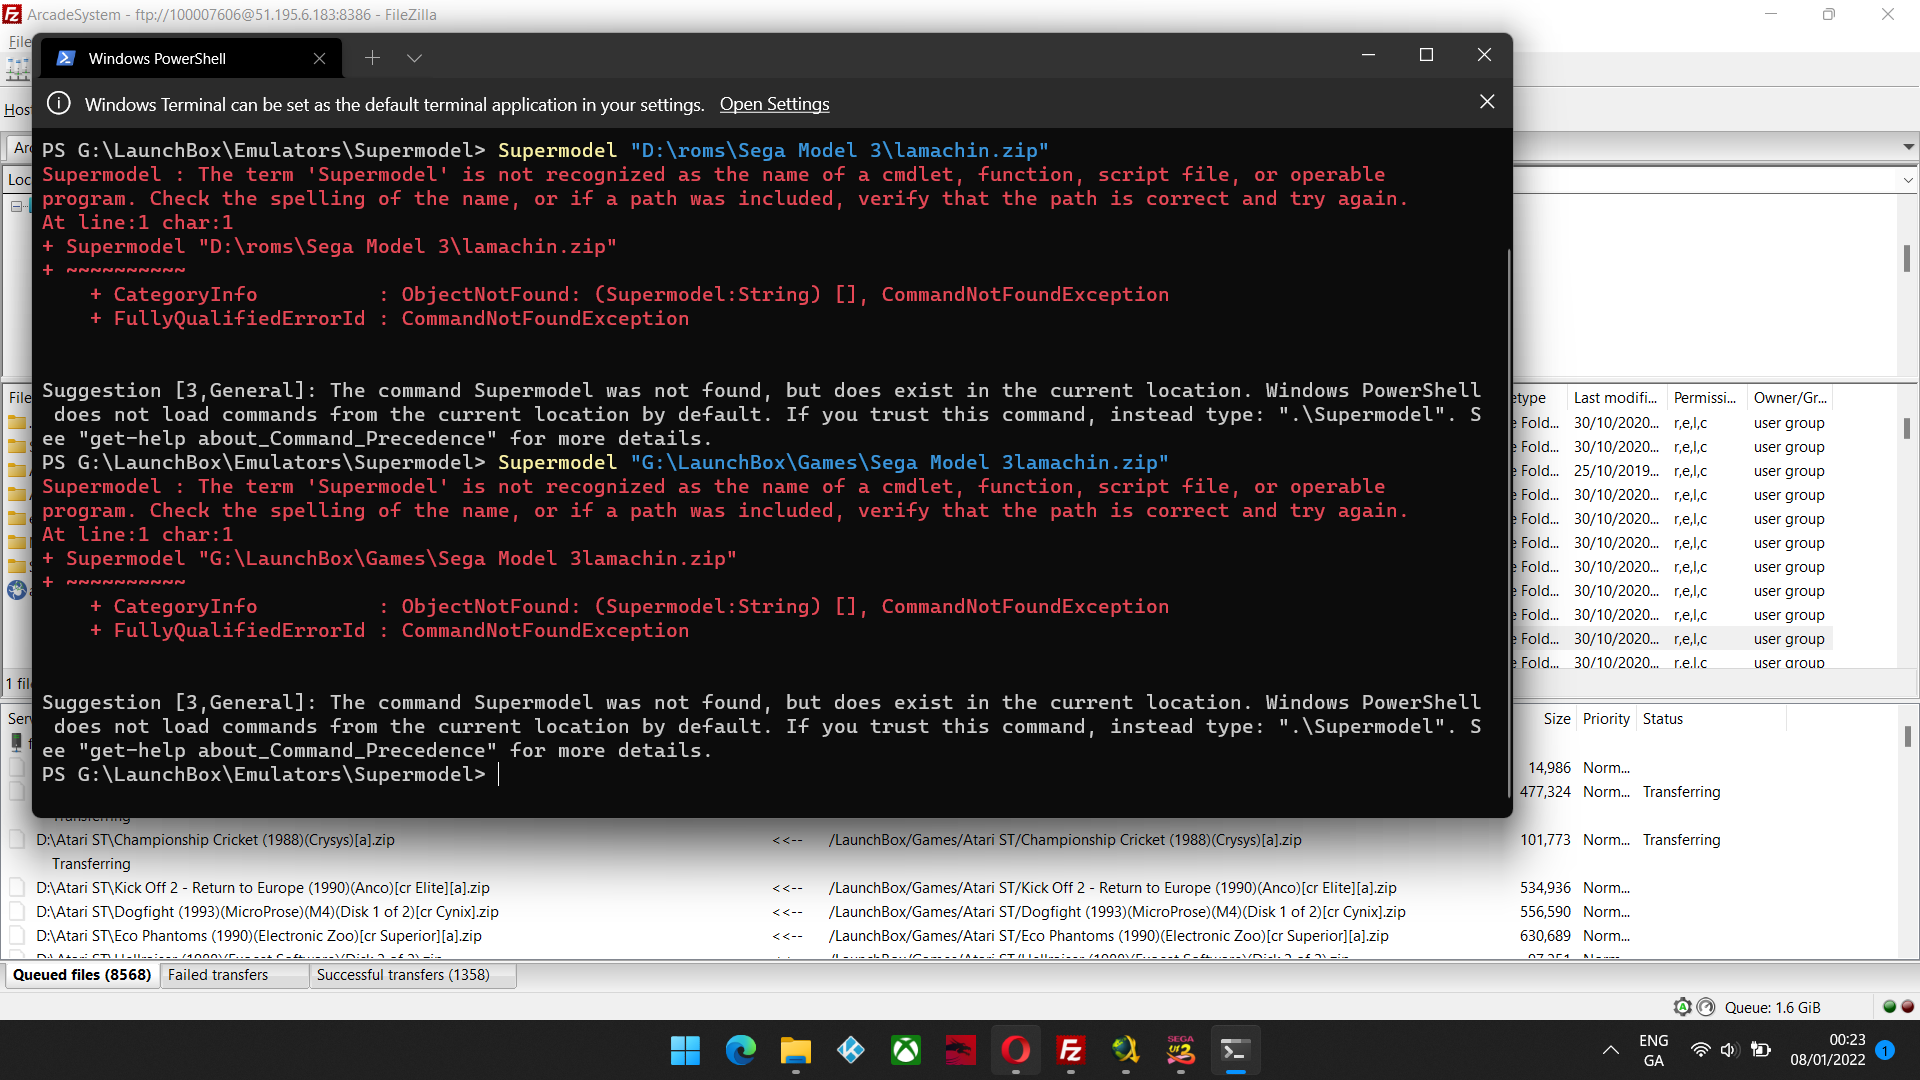Click the file icon beside Dogfight transfer
The height and width of the screenshot is (1080, 1920).
pos(17,912)
